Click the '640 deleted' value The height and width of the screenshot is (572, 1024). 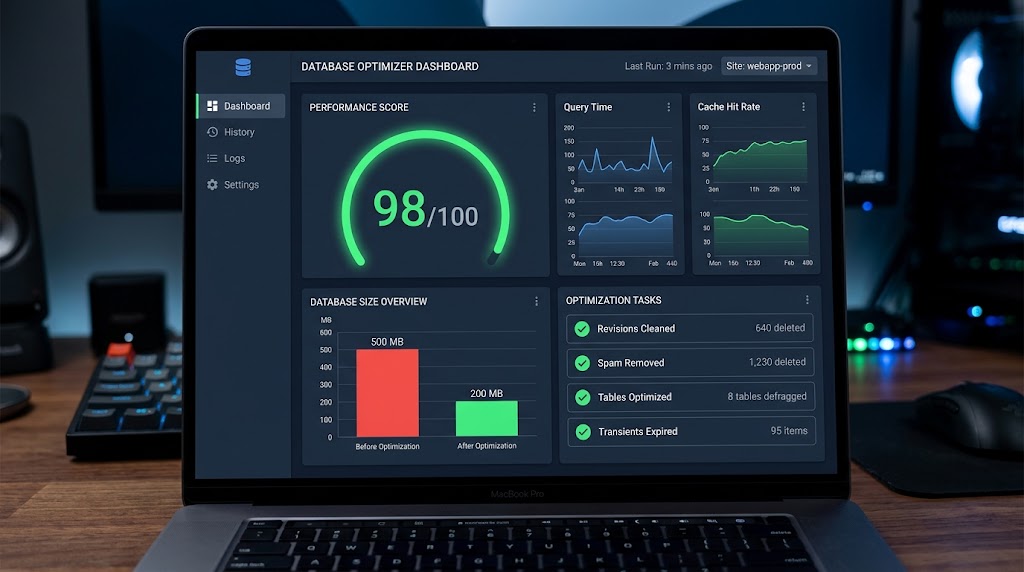click(780, 328)
